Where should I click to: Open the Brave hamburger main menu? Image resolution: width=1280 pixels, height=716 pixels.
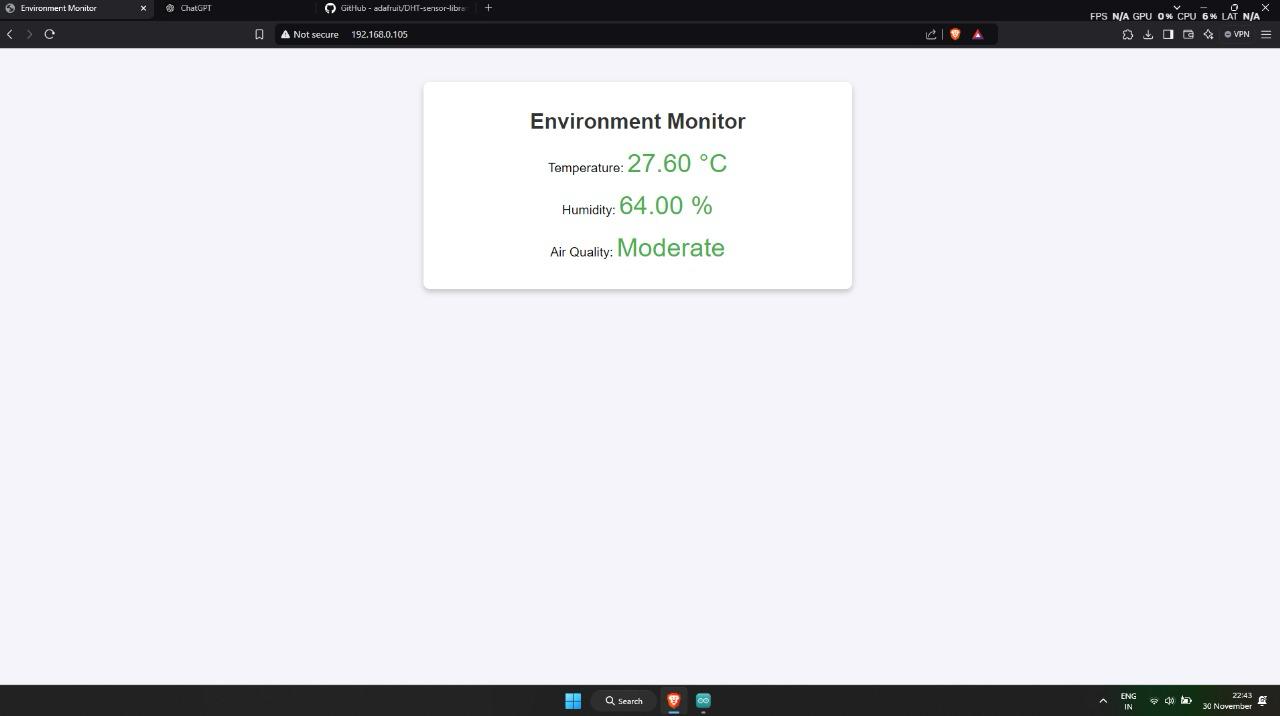click(1266, 34)
